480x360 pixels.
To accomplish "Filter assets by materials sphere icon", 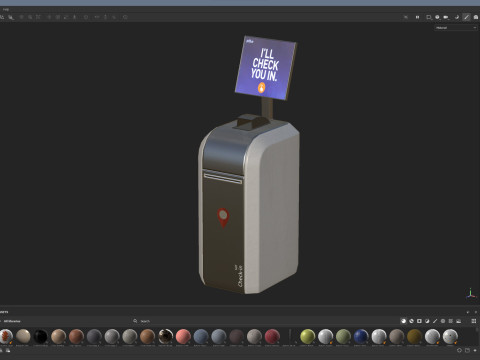I will [x=404, y=321].
